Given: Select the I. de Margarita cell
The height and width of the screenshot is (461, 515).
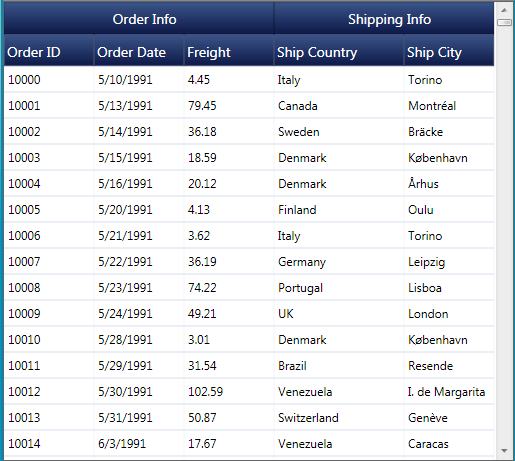Looking at the screenshot, I should (449, 391).
